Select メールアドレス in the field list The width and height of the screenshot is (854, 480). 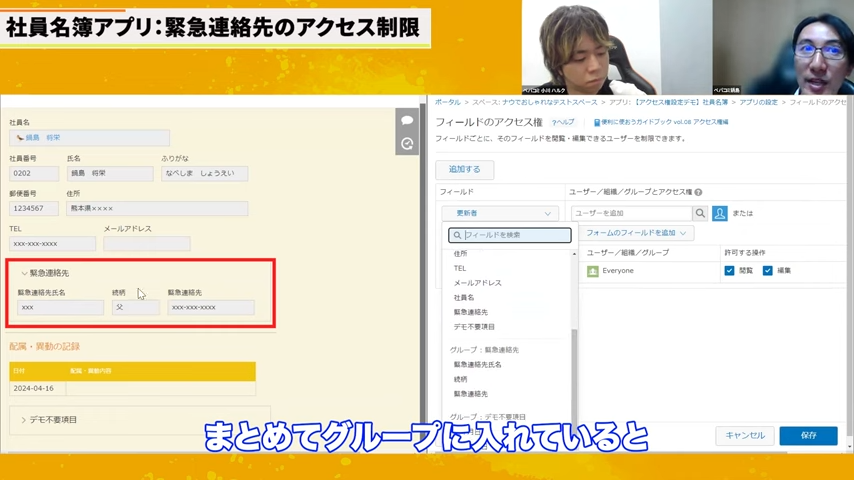(478, 283)
